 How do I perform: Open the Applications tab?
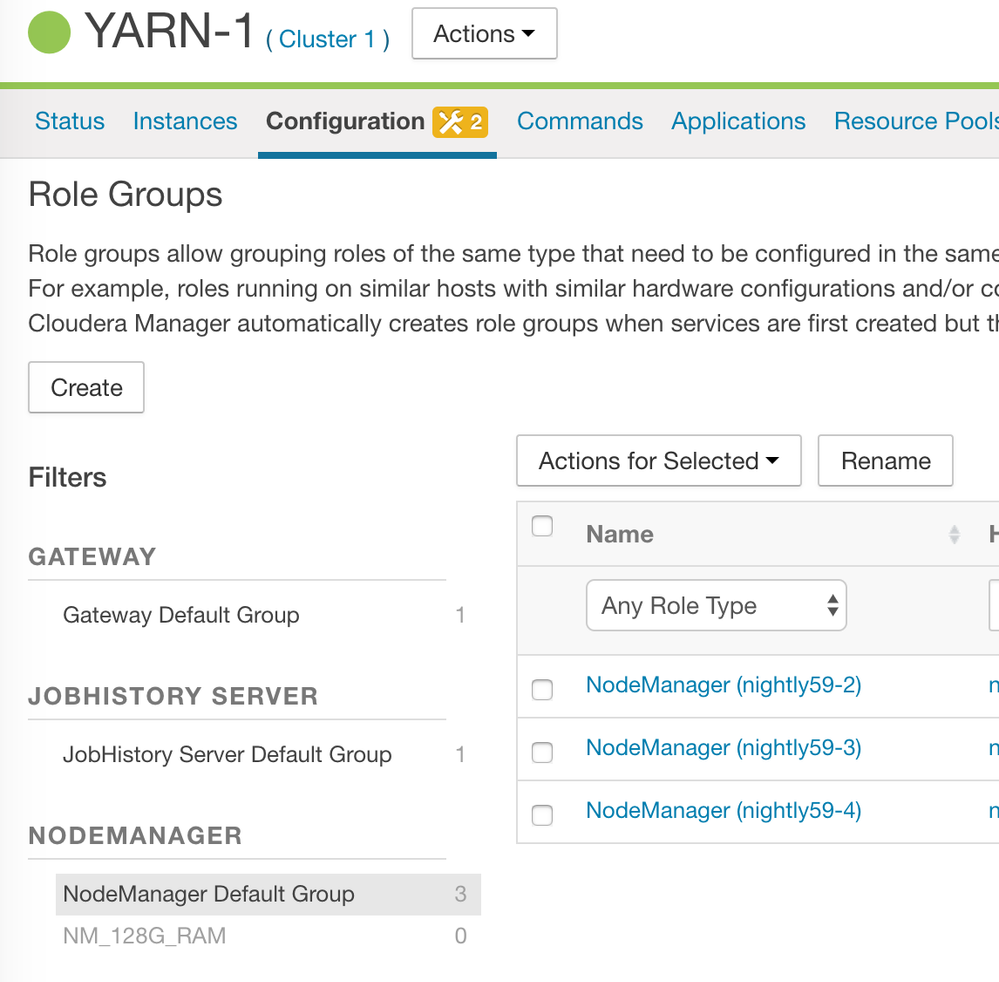tap(738, 122)
